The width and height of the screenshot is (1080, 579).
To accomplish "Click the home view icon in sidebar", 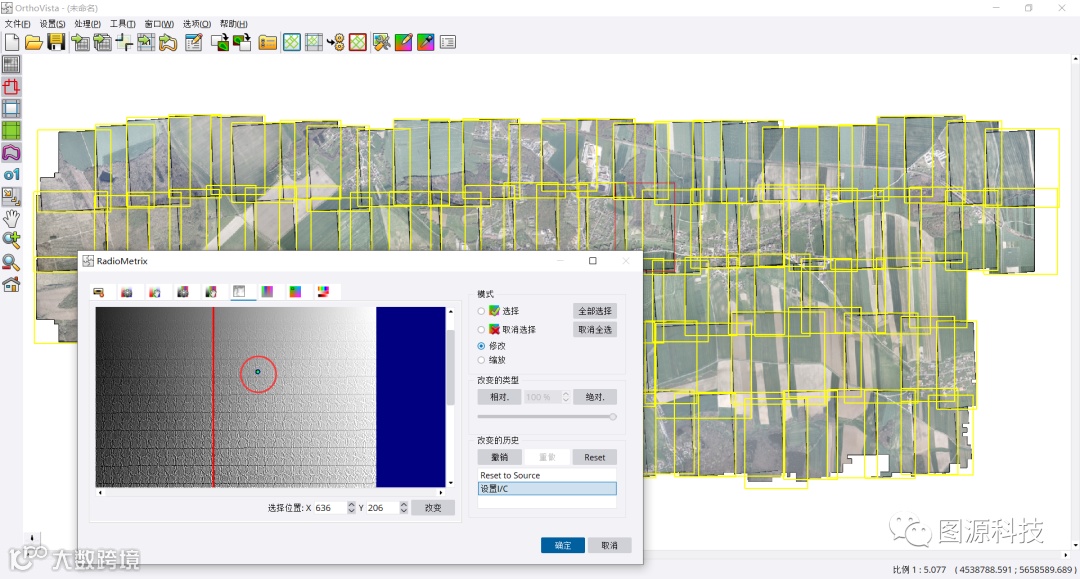I will pos(11,284).
